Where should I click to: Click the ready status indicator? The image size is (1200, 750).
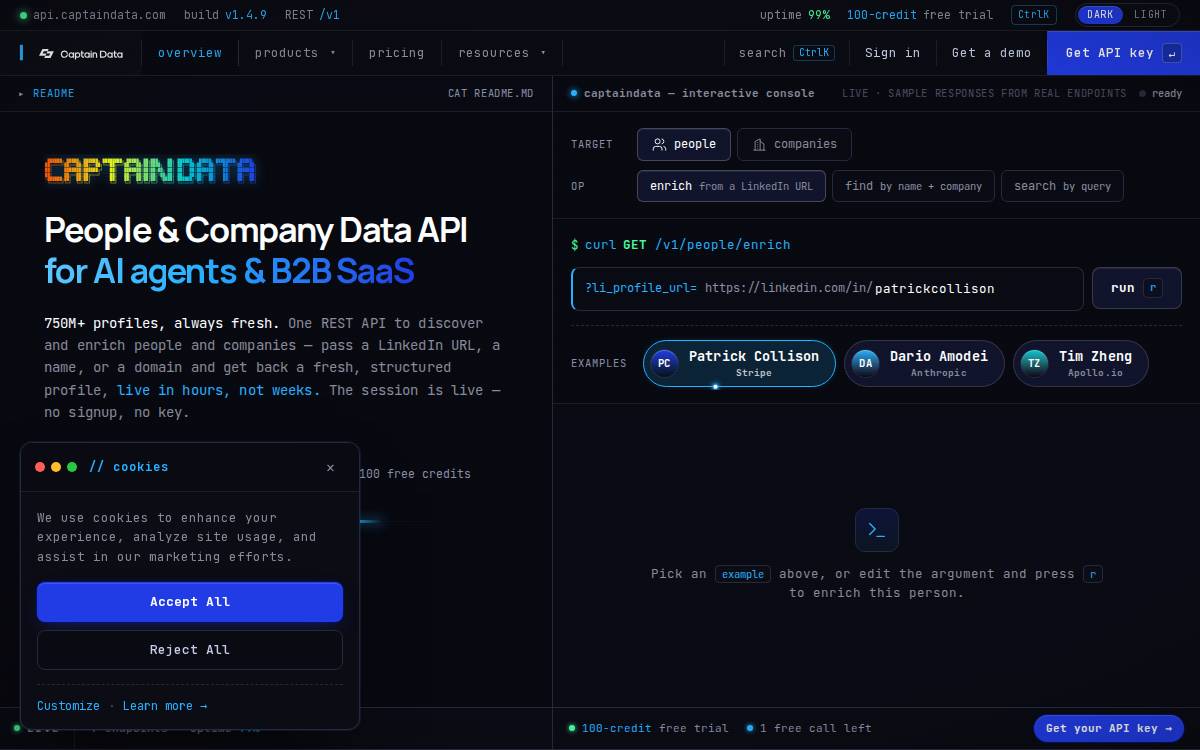(1161, 93)
